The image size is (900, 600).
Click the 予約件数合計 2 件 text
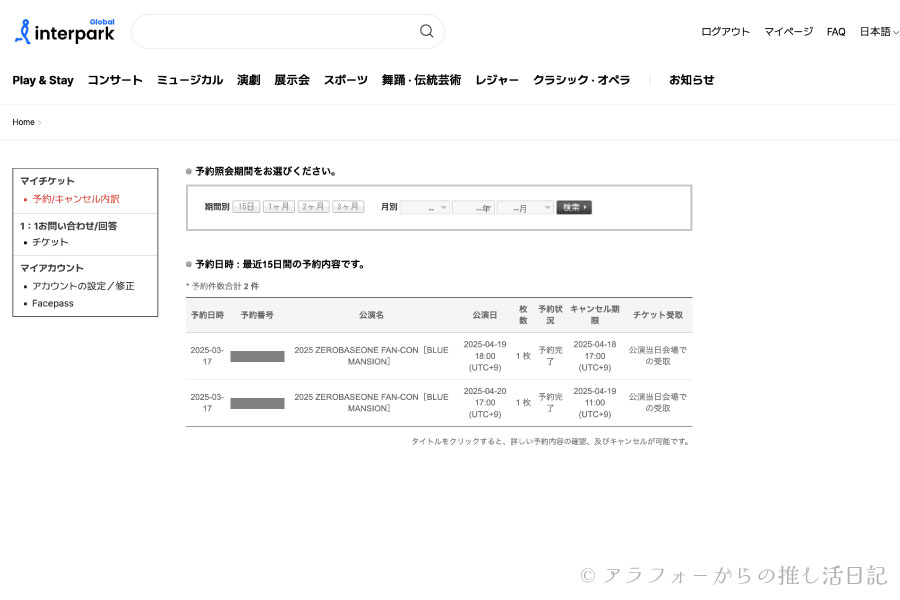[224, 286]
